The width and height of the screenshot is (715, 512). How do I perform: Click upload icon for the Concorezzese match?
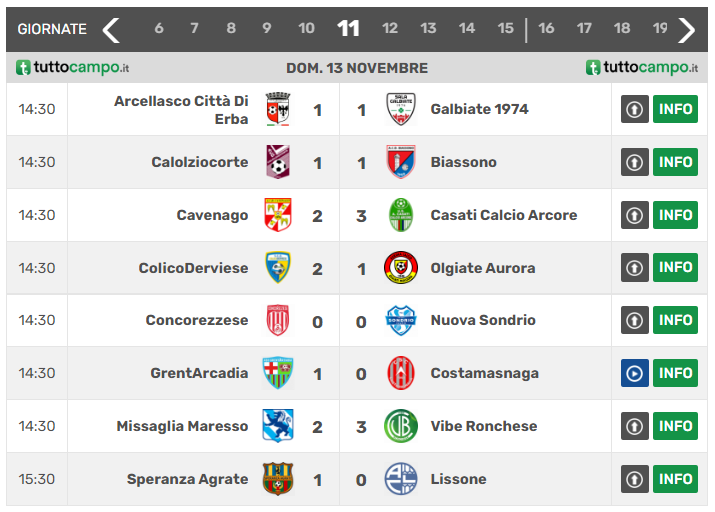point(635,320)
